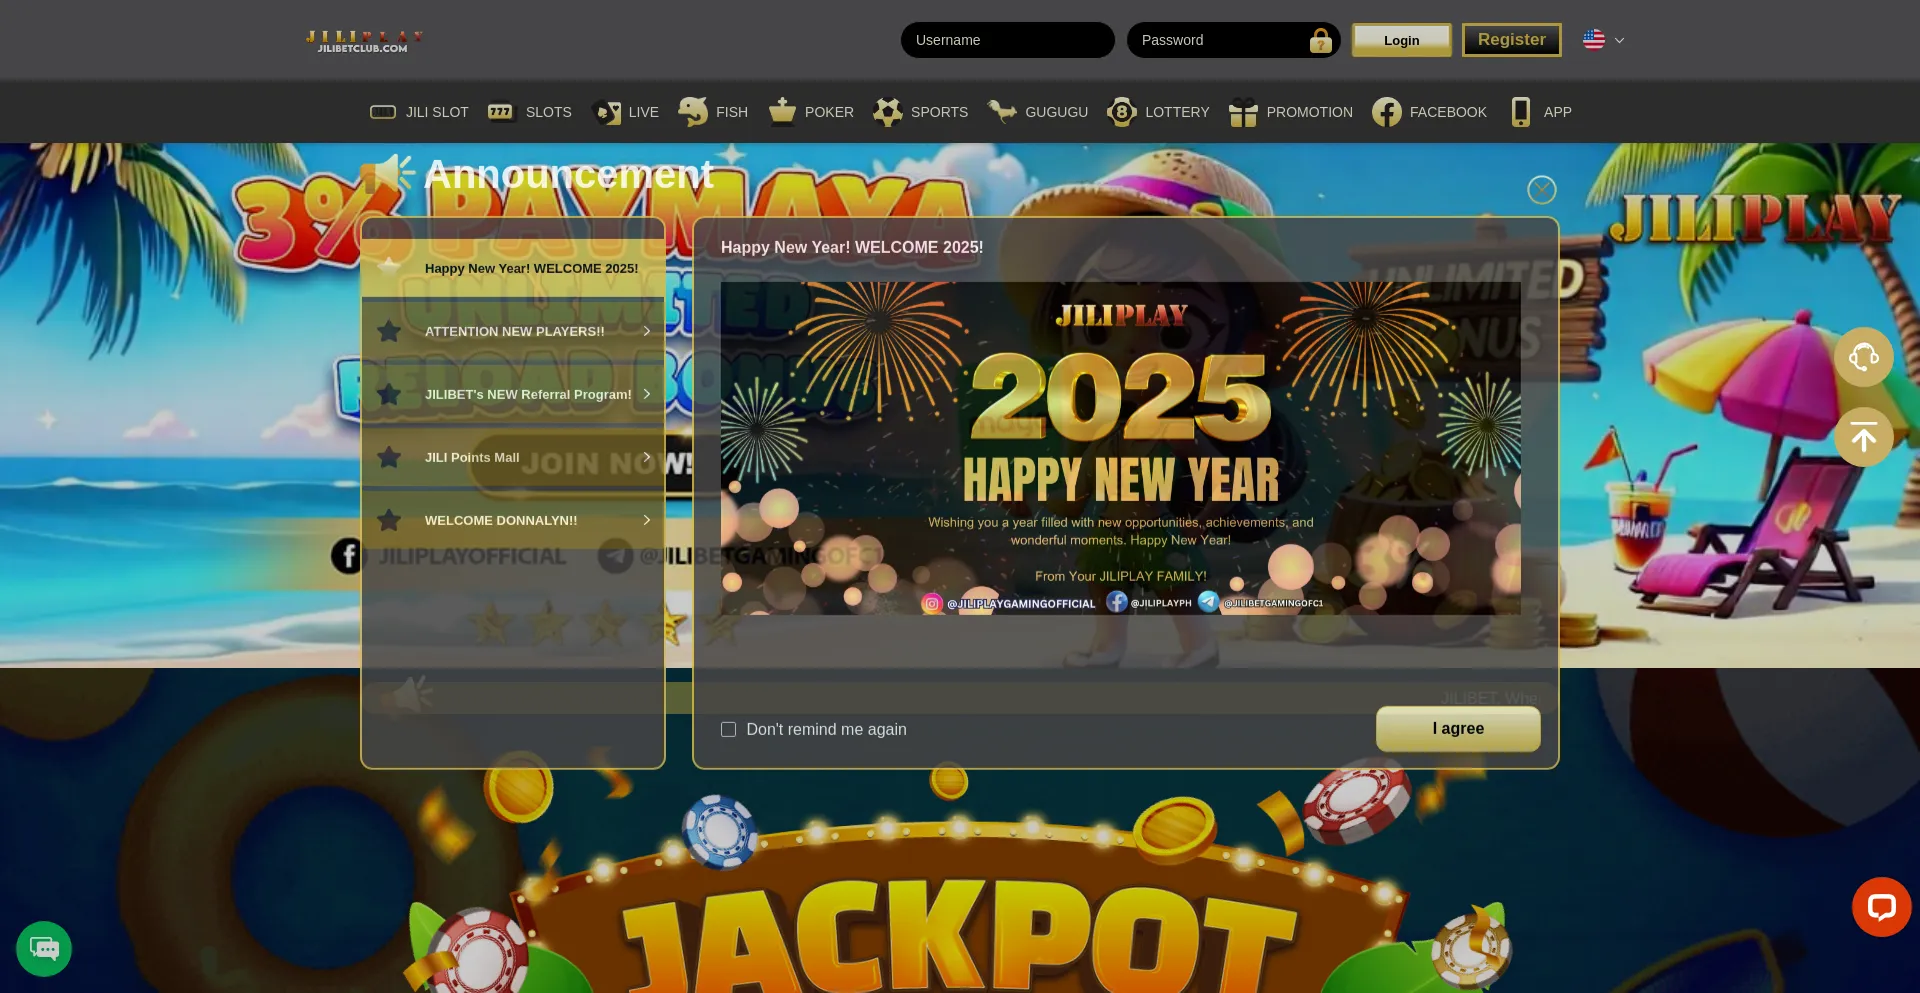
Task: Open GUGUGU menu label
Action: click(1056, 112)
